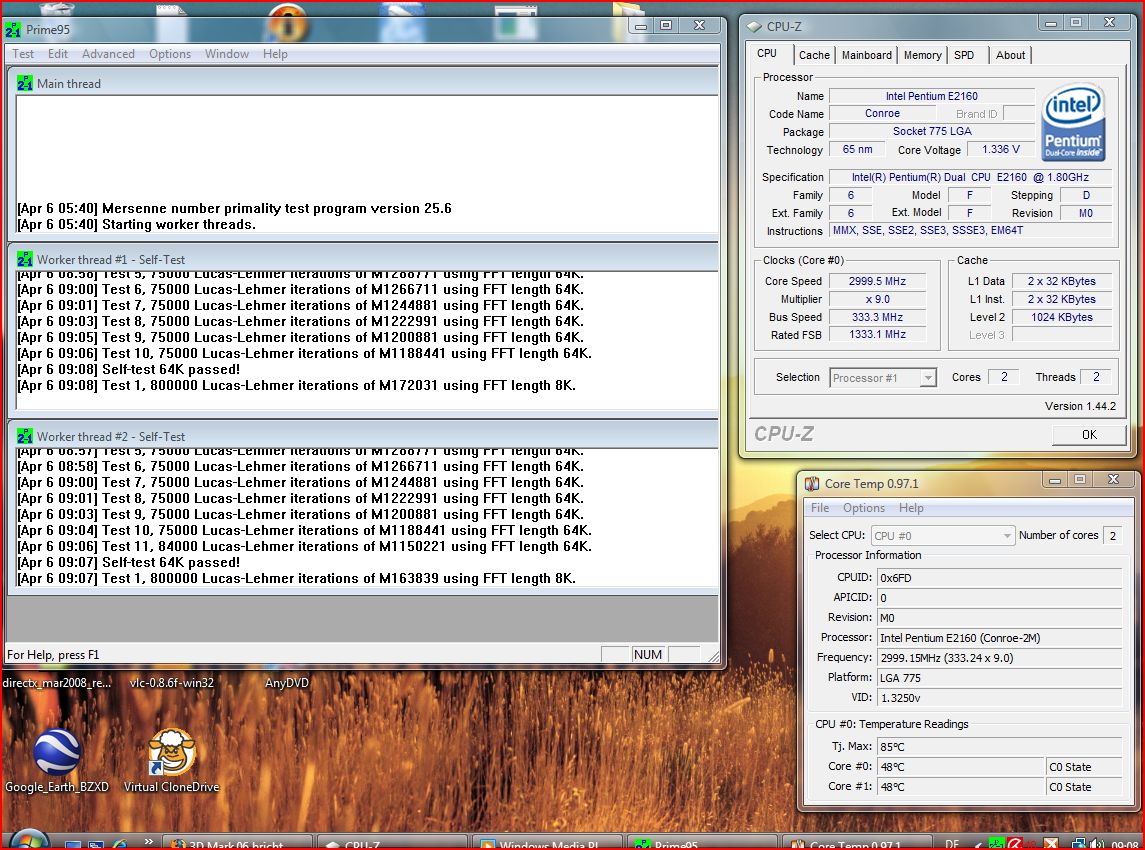Click the Package value Socket 775 LGA
Image resolution: width=1145 pixels, height=850 pixels.
(x=932, y=131)
